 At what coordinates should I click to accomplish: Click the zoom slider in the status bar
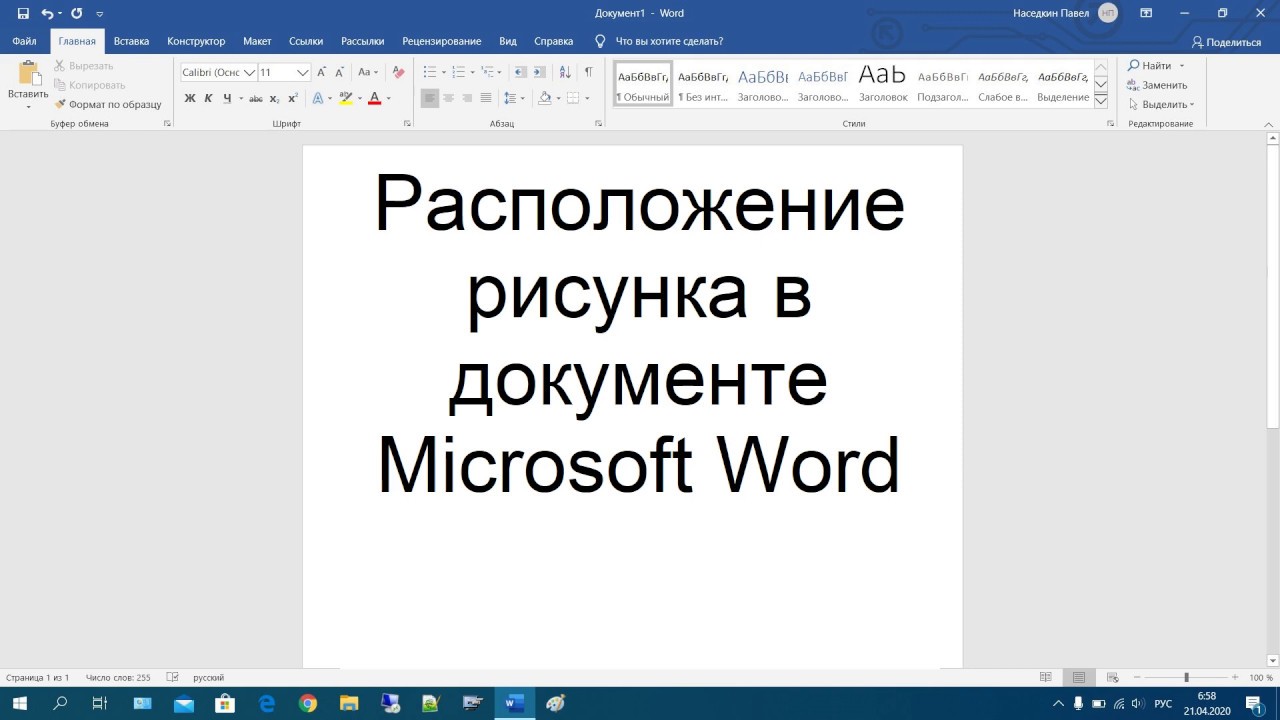pyautogui.click(x=1185, y=677)
